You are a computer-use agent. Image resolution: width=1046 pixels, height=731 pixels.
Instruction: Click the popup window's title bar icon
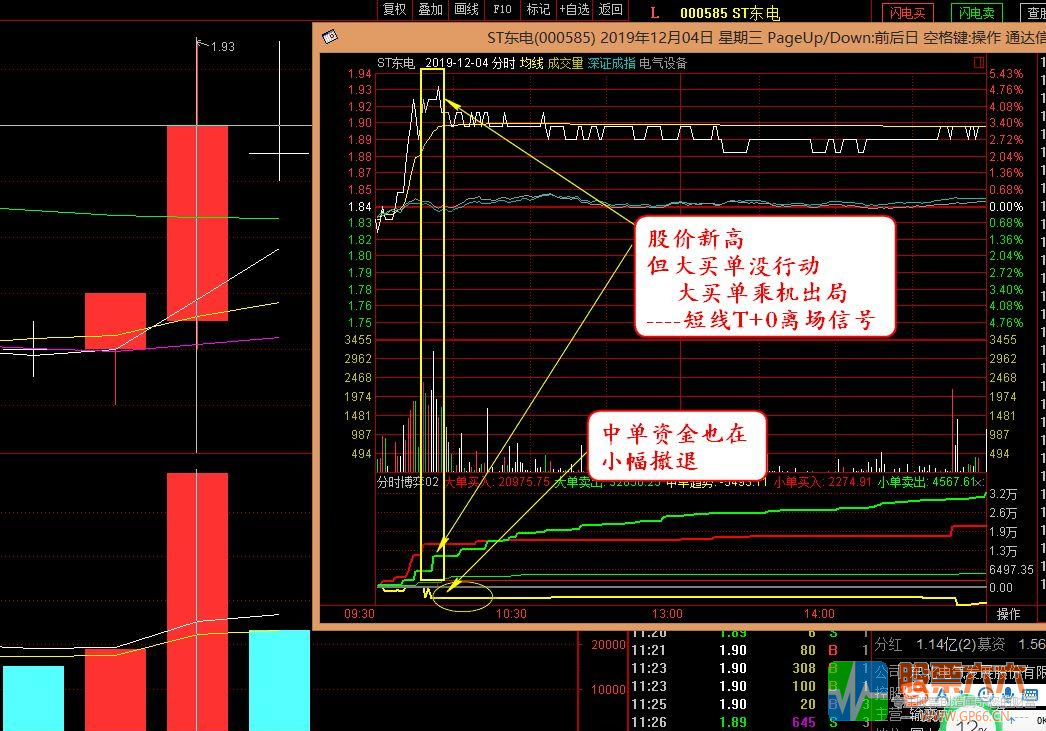[x=330, y=37]
